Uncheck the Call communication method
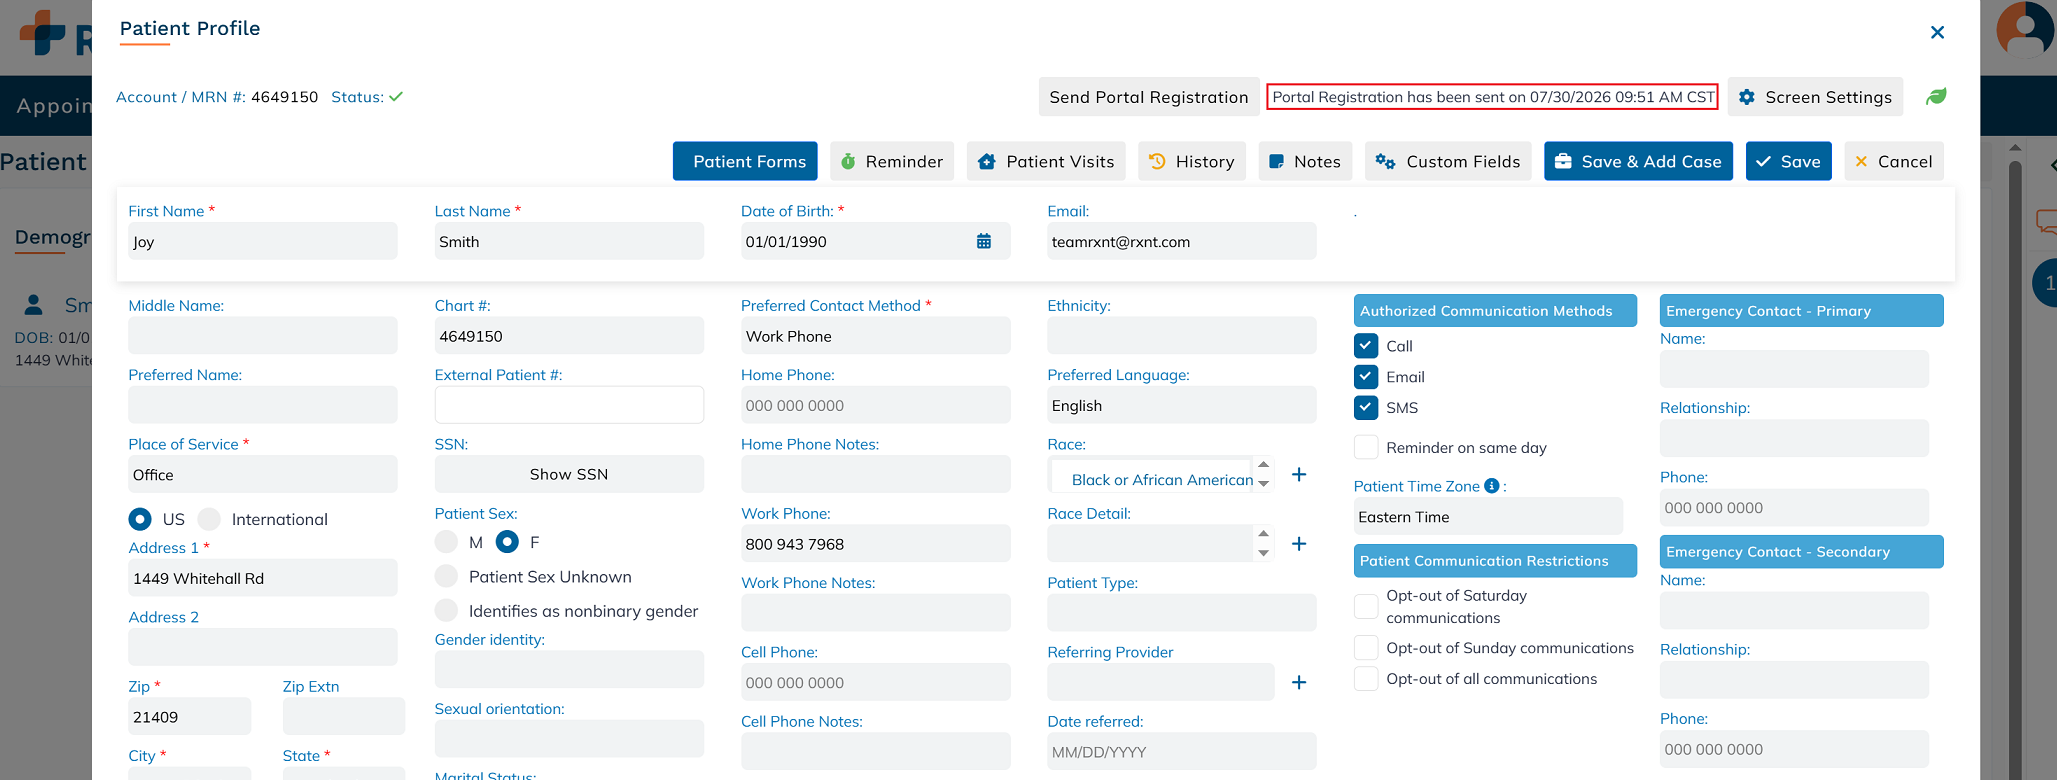This screenshot has height=780, width=2057. pyautogui.click(x=1366, y=345)
